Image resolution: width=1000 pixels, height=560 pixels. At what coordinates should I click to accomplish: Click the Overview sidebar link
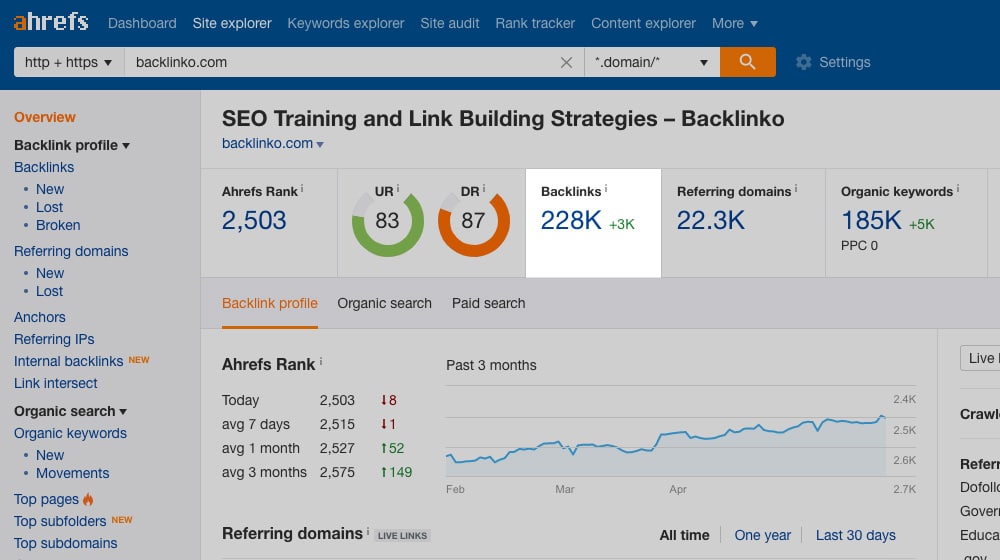[45, 117]
